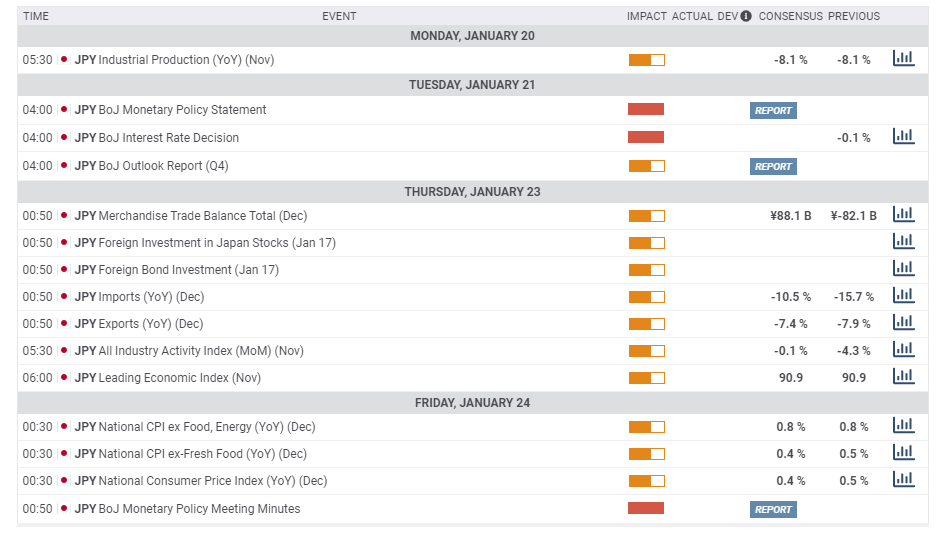Click the IMPACT column header
This screenshot has height=535, width=937.
[x=647, y=16]
